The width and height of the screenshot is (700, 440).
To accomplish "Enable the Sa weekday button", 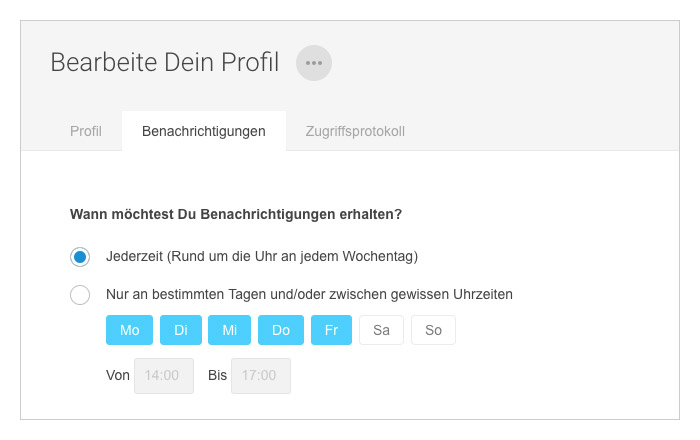I will point(381,330).
